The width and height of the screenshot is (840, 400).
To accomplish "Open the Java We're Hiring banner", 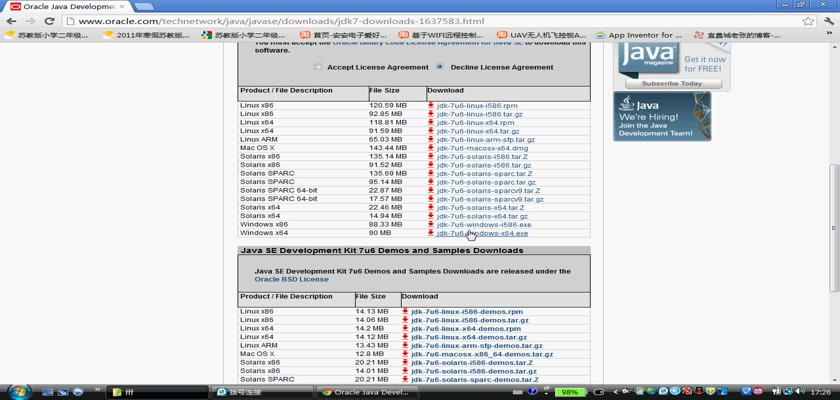I will 662,116.
